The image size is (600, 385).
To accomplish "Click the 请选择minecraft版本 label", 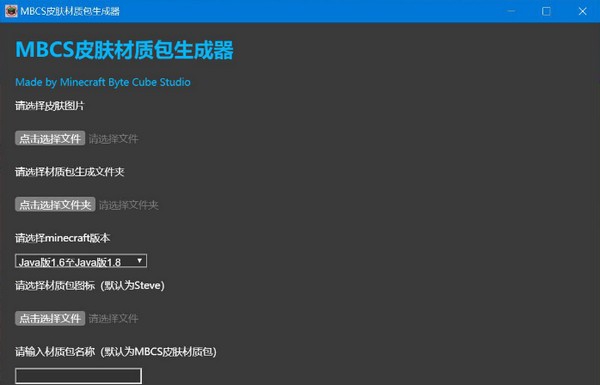I will click(x=63, y=238).
